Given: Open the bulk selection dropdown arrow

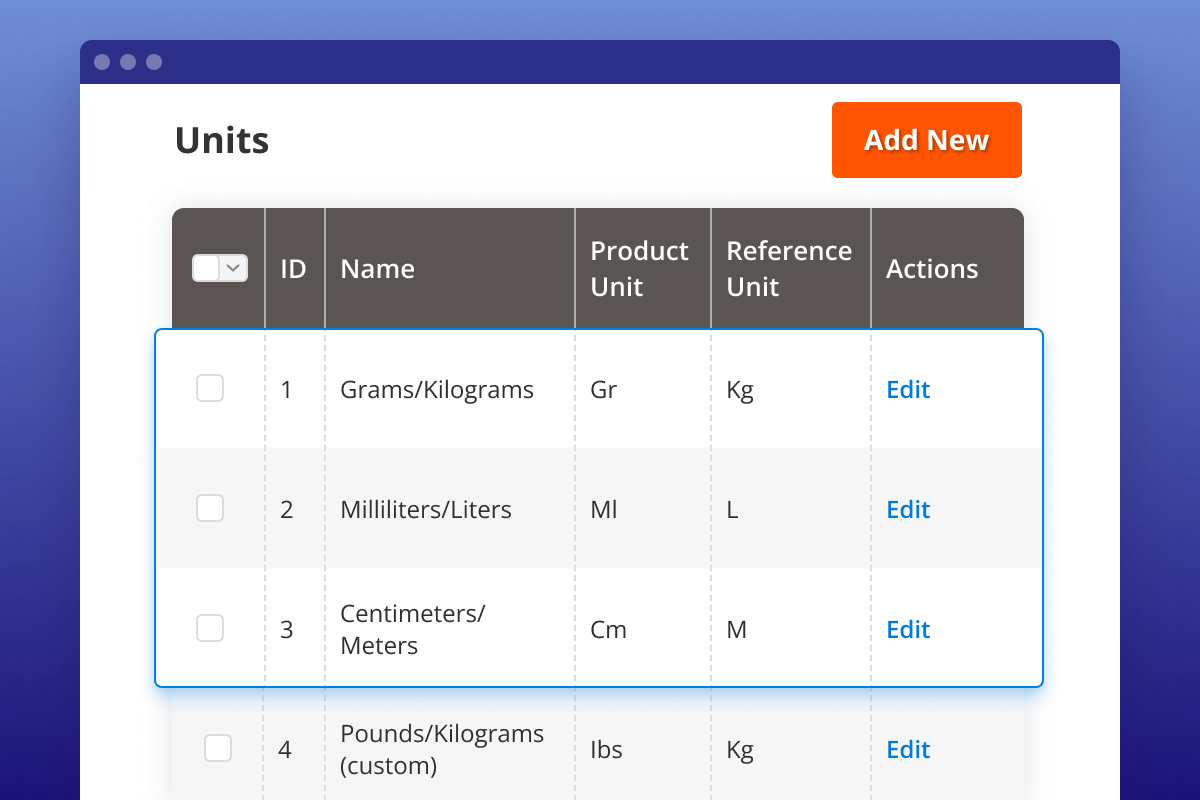Looking at the screenshot, I should coord(234,268).
